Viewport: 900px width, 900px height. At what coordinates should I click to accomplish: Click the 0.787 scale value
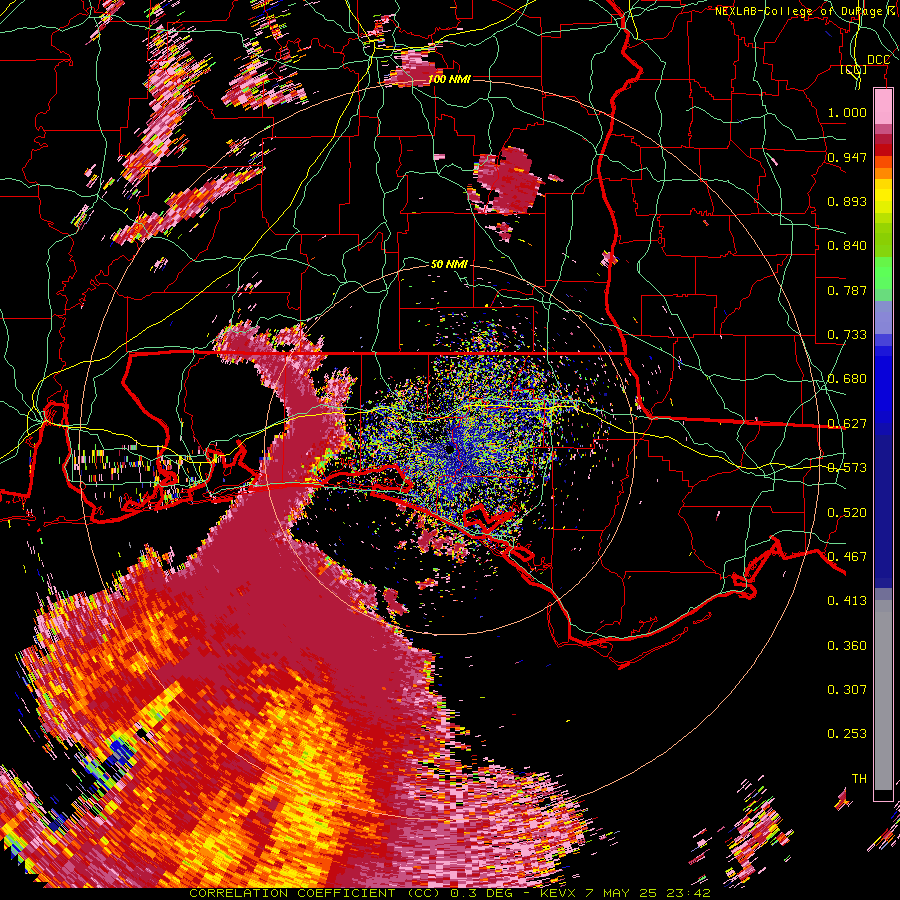(847, 290)
